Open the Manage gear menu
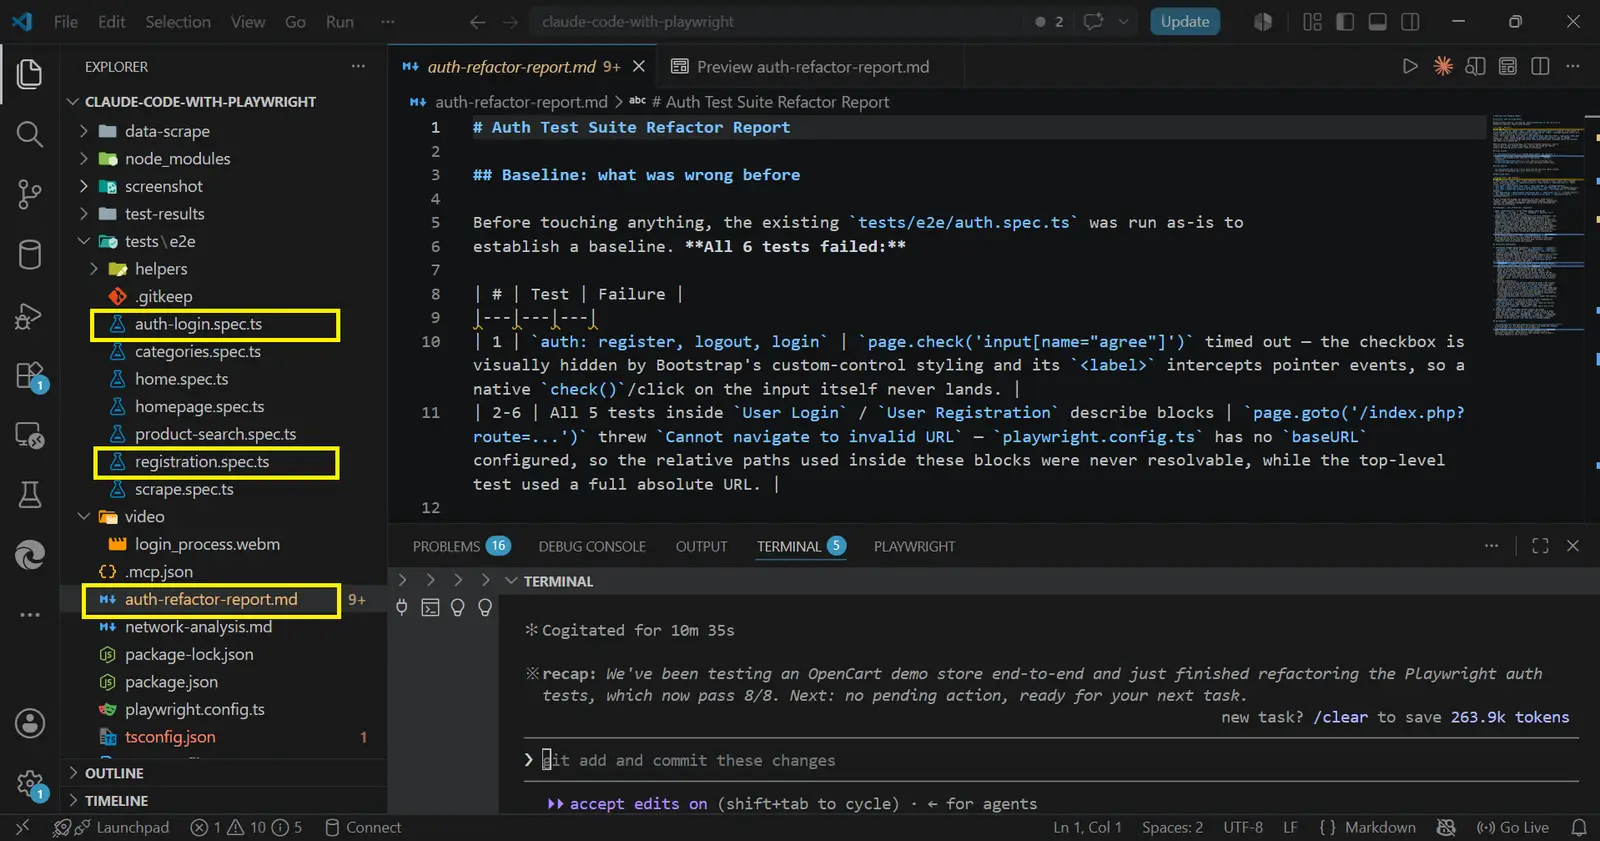Screen dimensions: 1600x841 [x=30, y=783]
